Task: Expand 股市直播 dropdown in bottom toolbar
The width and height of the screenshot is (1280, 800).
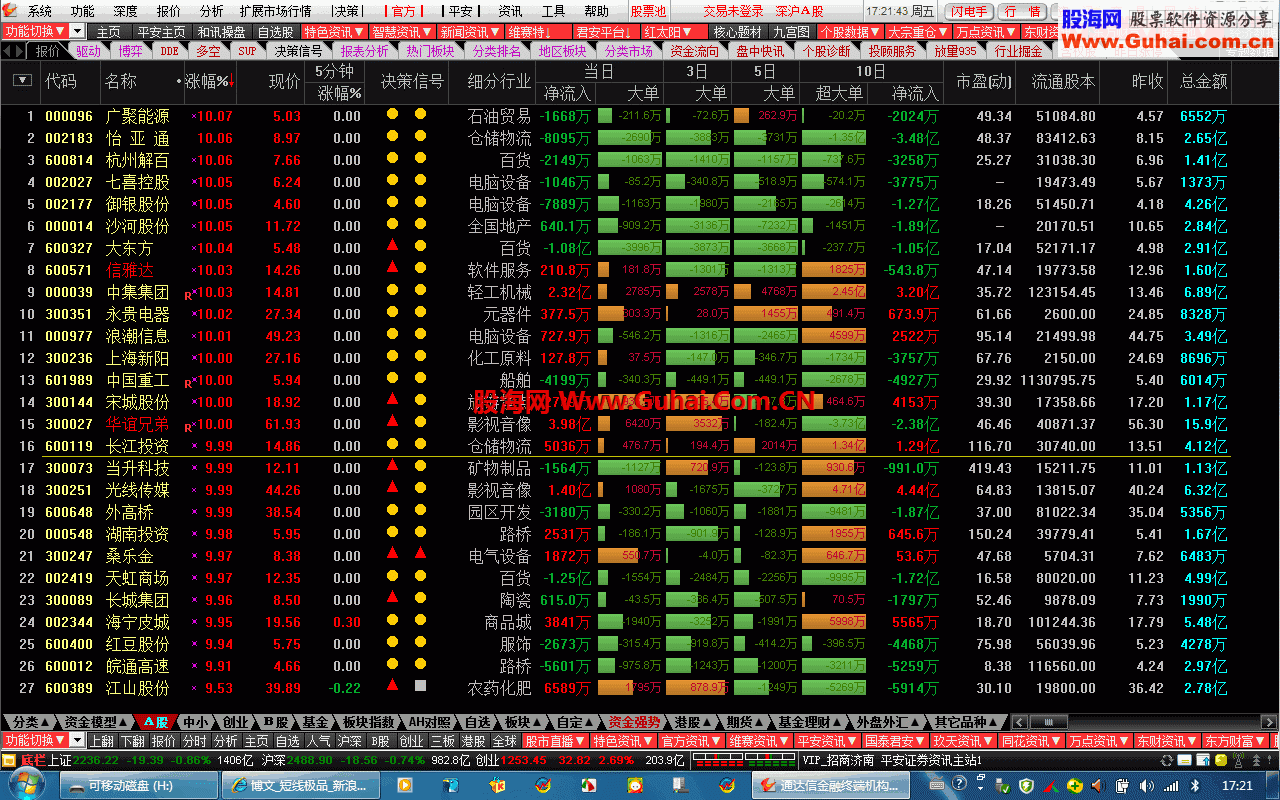Action: click(x=553, y=741)
